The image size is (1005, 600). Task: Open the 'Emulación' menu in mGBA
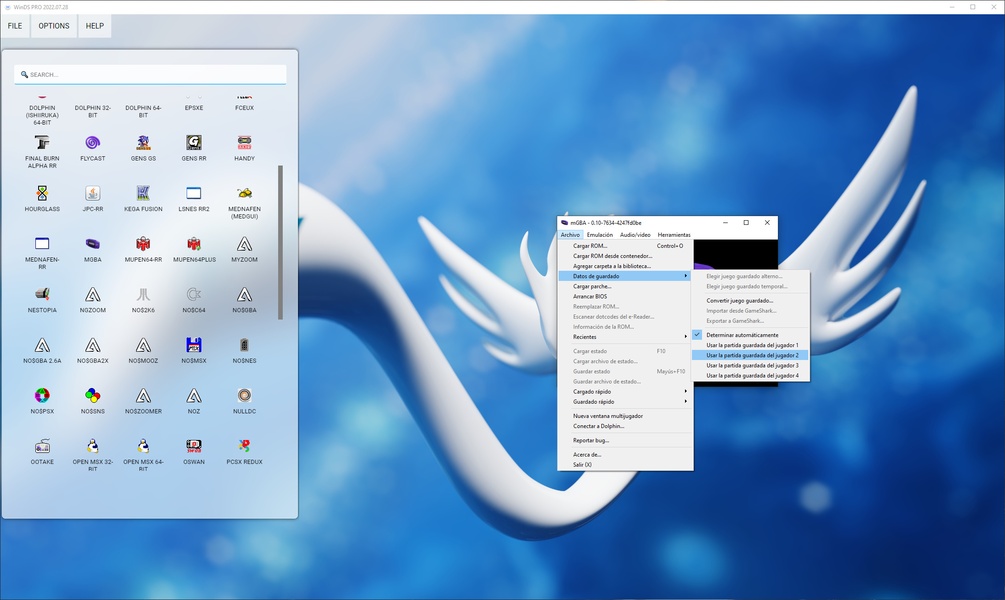pyautogui.click(x=600, y=235)
